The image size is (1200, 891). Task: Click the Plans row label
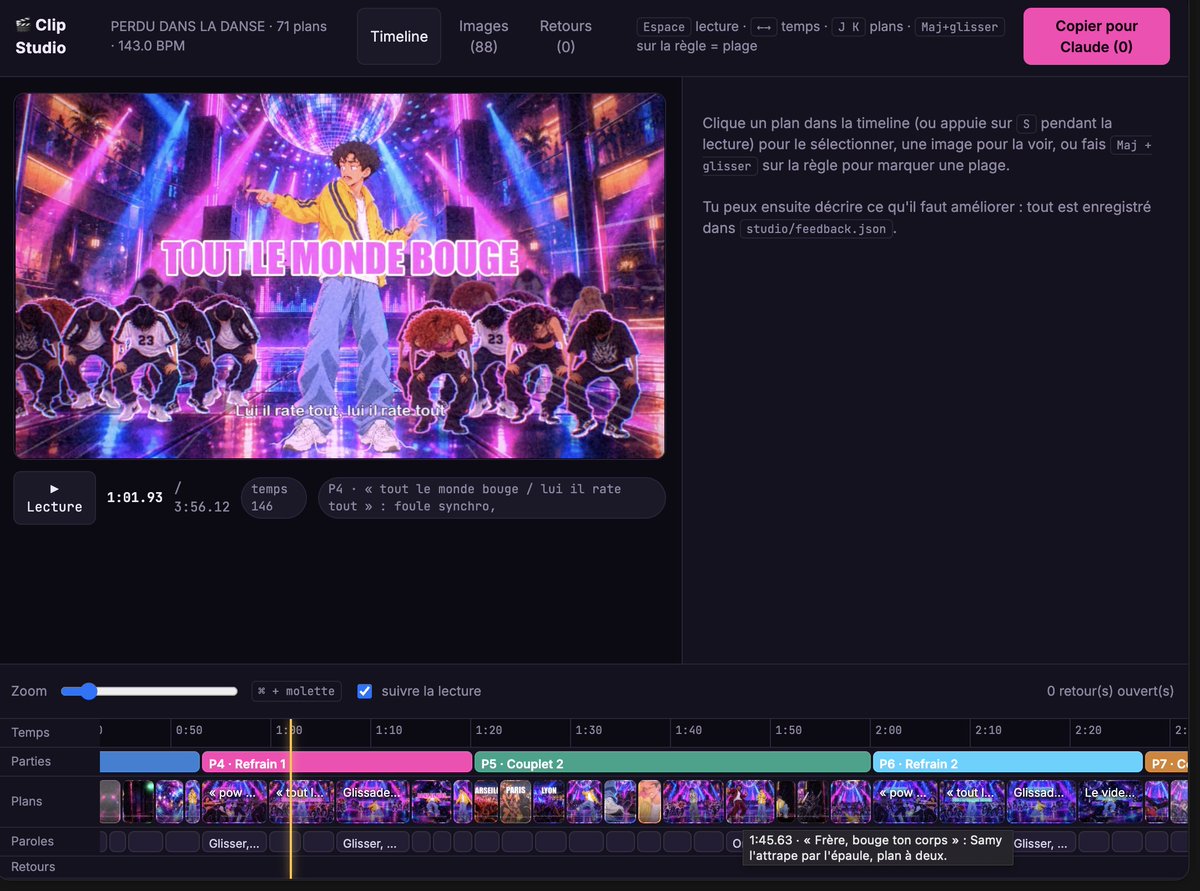point(29,802)
